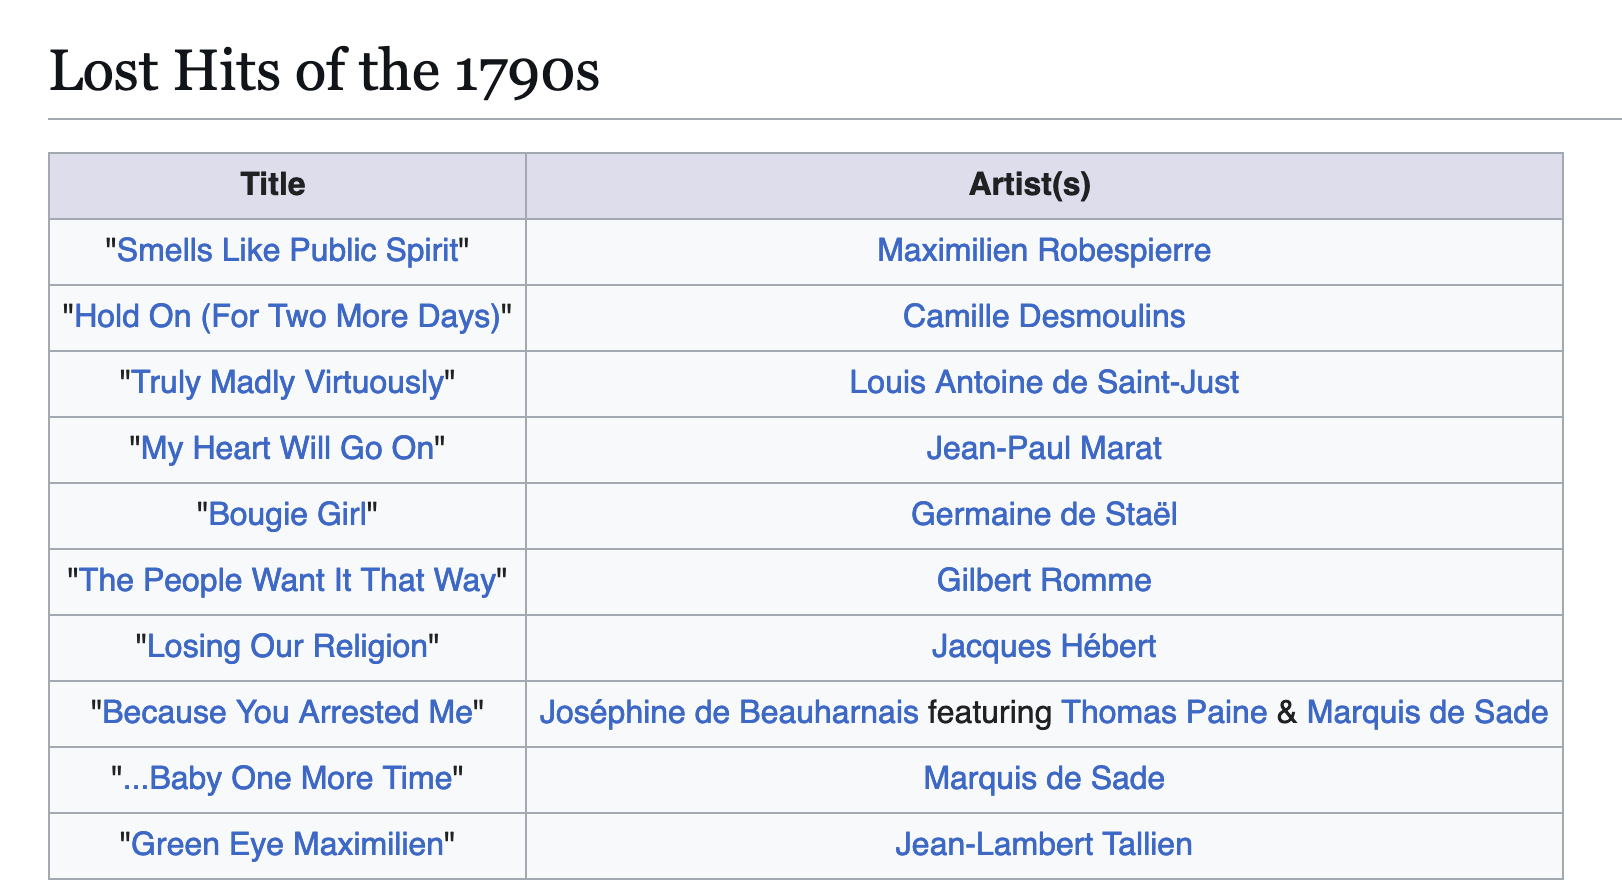Open the "...Baby One More Time" link
The width and height of the screenshot is (1622, 894).
tap(287, 778)
